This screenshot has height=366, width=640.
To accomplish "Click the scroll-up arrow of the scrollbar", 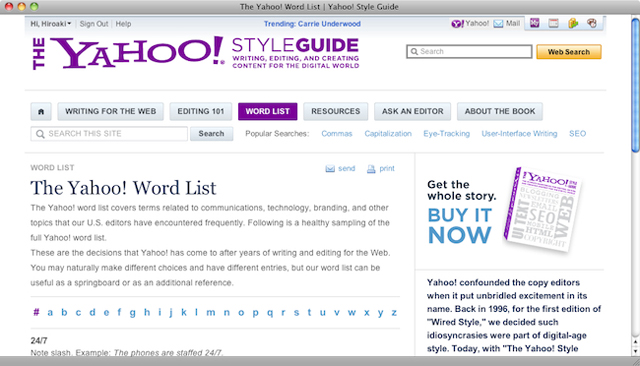I will (636, 342).
